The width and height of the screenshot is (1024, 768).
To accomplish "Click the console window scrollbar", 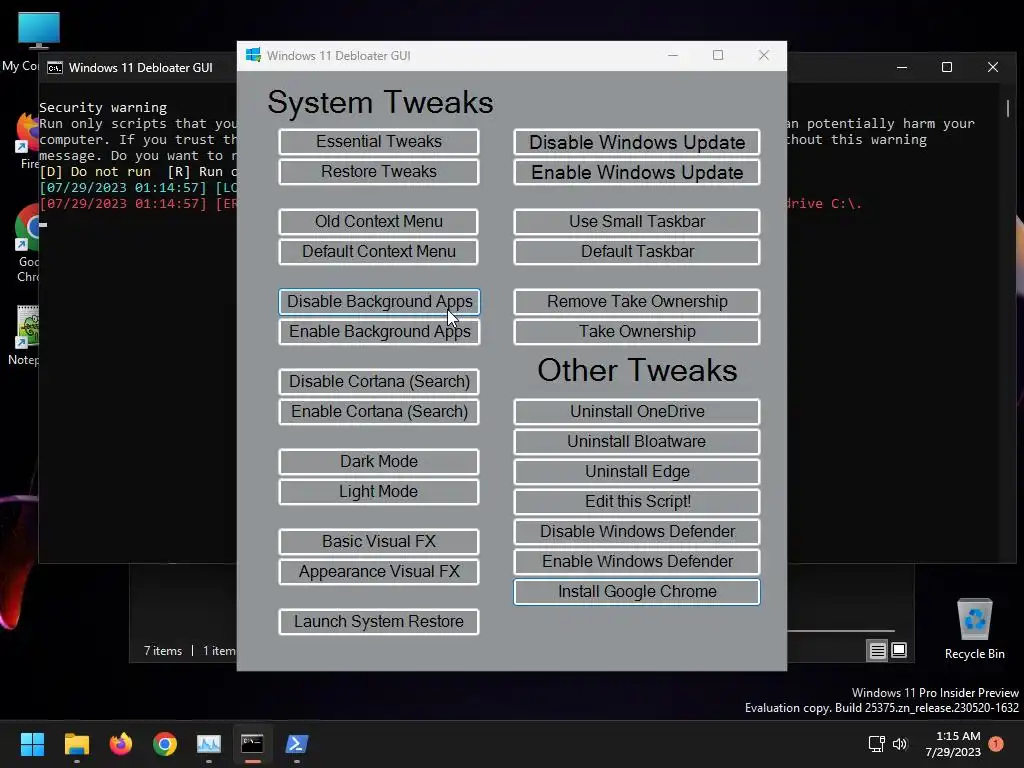I will coord(1008,108).
